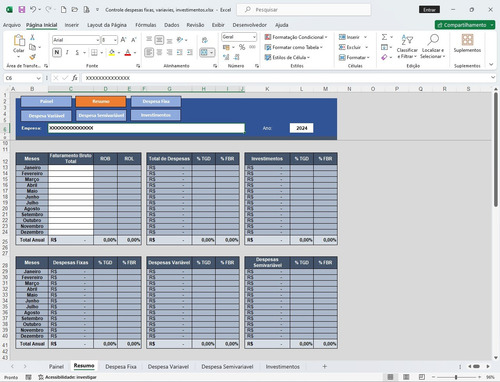Increase font size with larger A icon

point(123,40)
